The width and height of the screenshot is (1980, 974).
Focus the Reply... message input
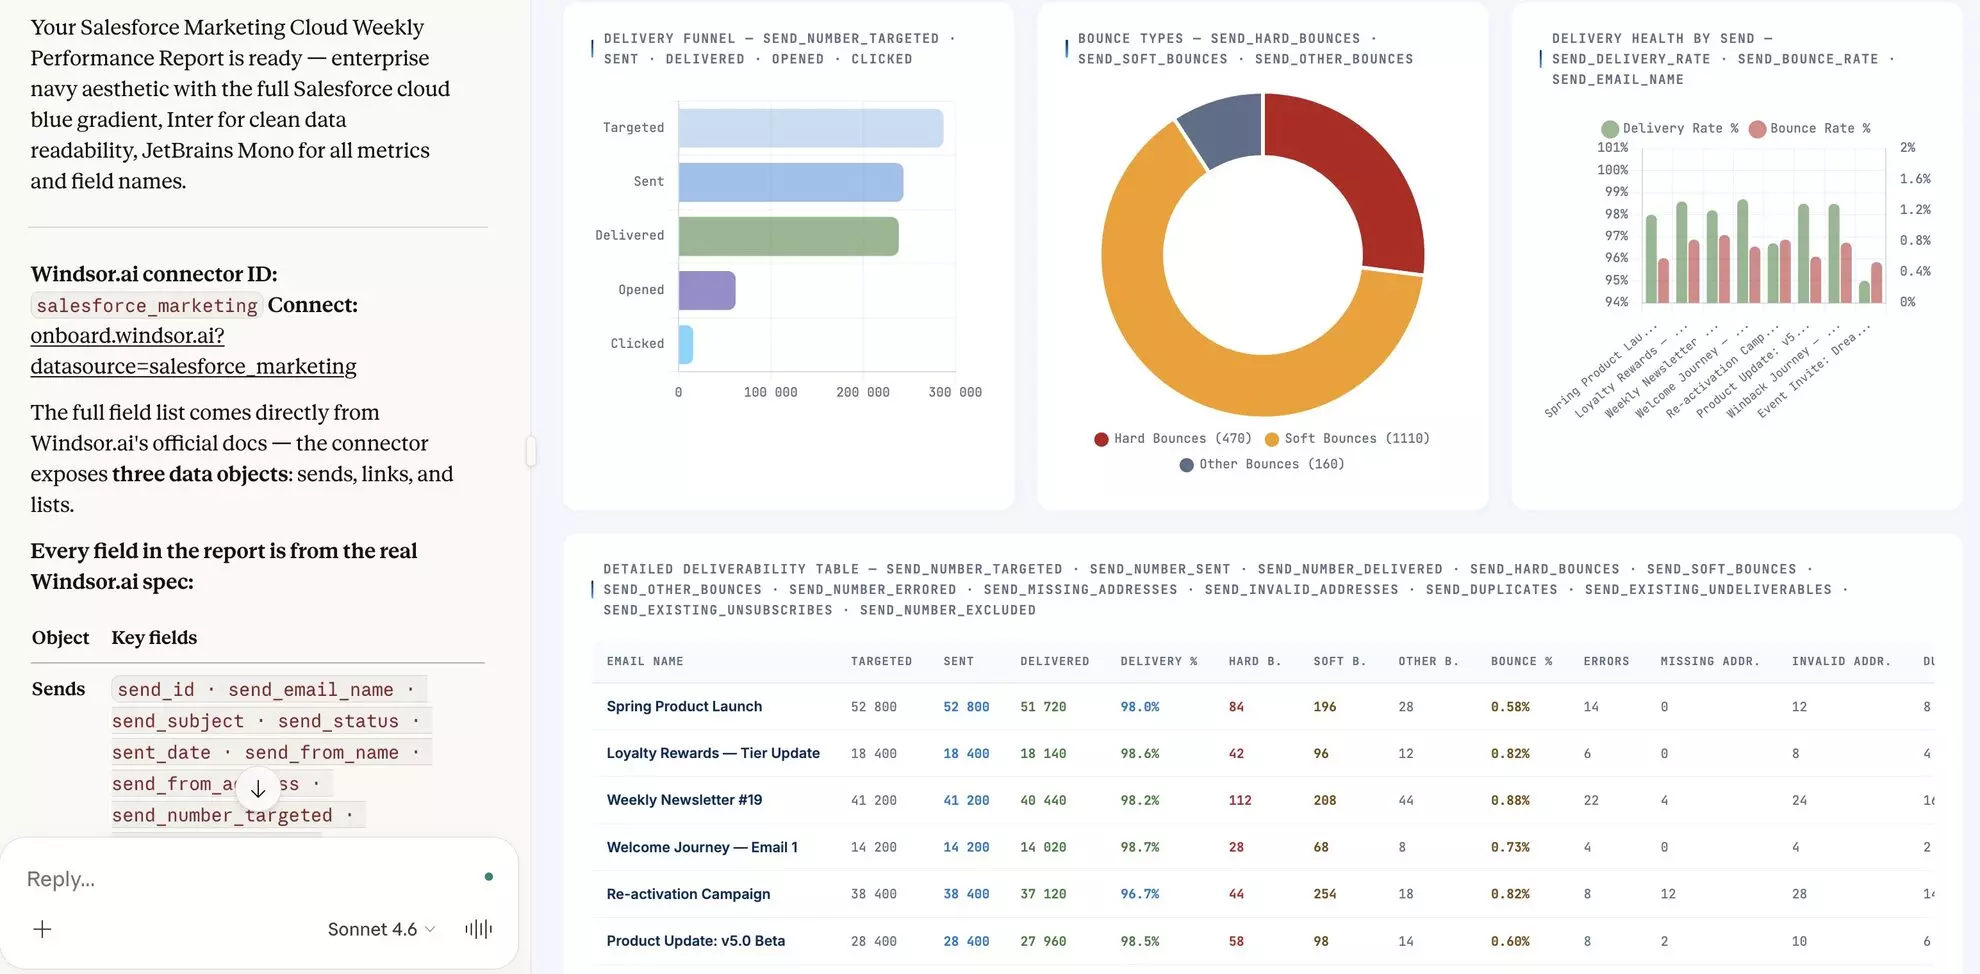pyautogui.click(x=250, y=879)
